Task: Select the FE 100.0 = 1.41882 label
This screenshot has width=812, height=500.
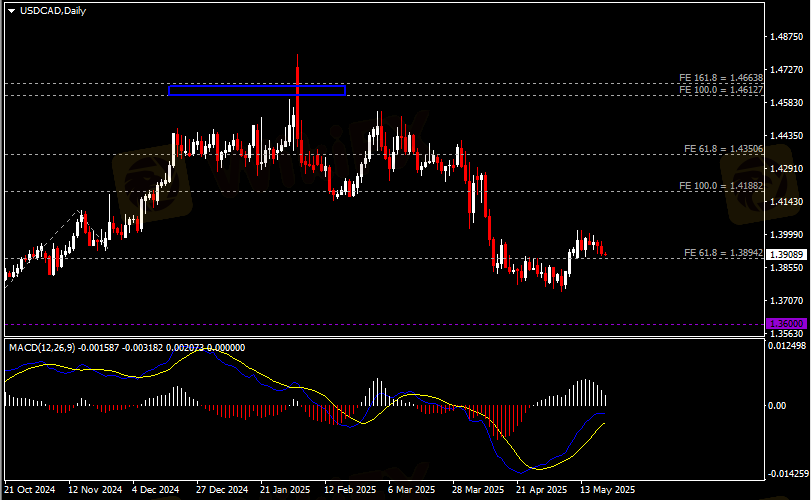Action: (721, 185)
